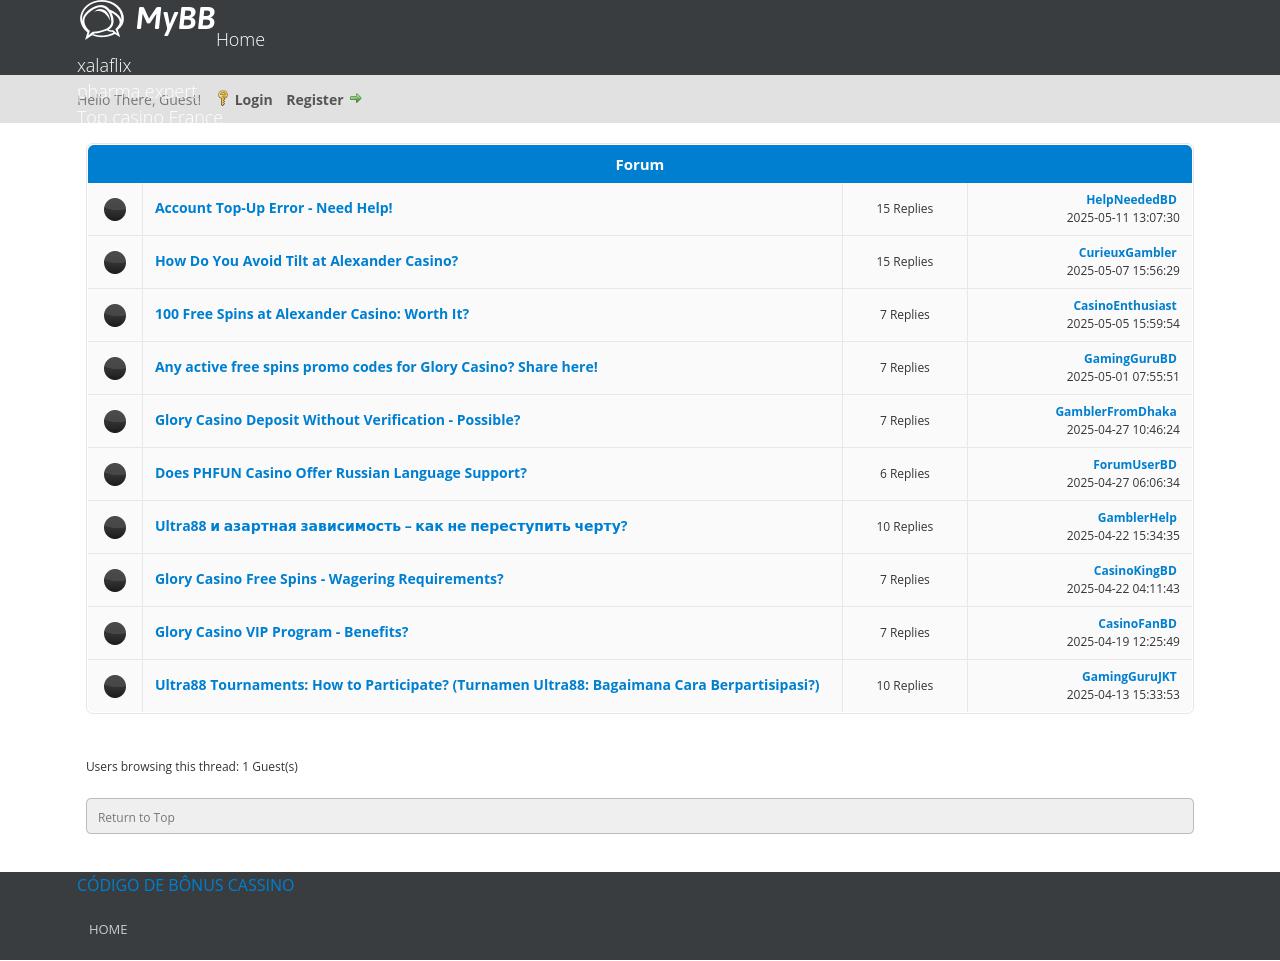
Task: Click status icon for PHFUN Casino thread
Action: tap(115, 474)
